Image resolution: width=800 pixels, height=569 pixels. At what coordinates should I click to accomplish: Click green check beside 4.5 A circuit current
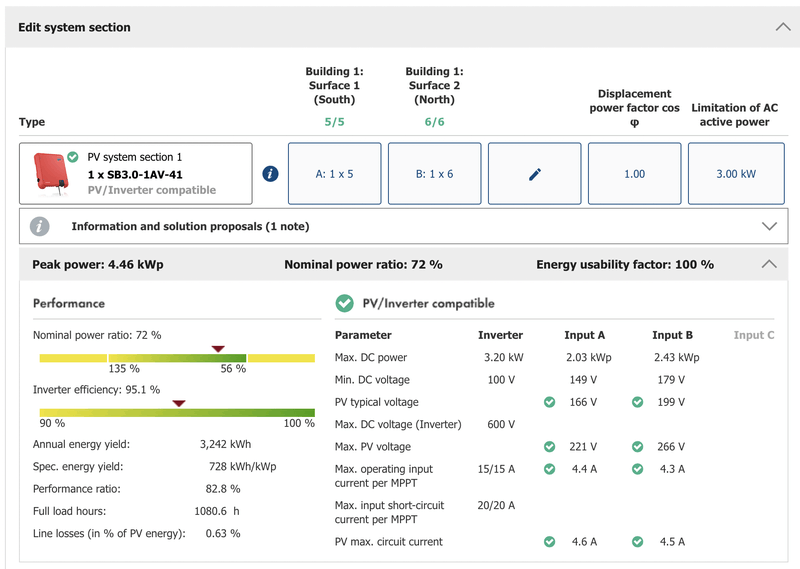[637, 542]
